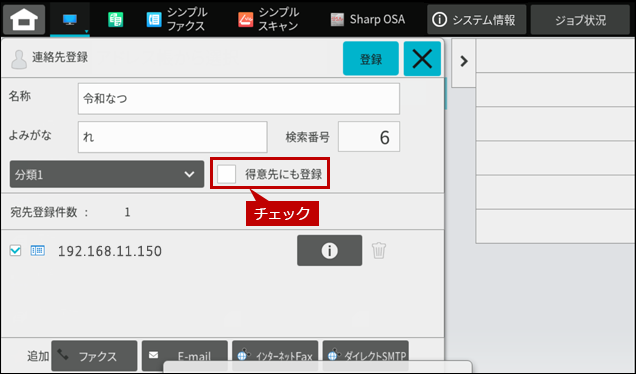Go to the home screen icon
The width and height of the screenshot is (636, 374).
(24, 19)
